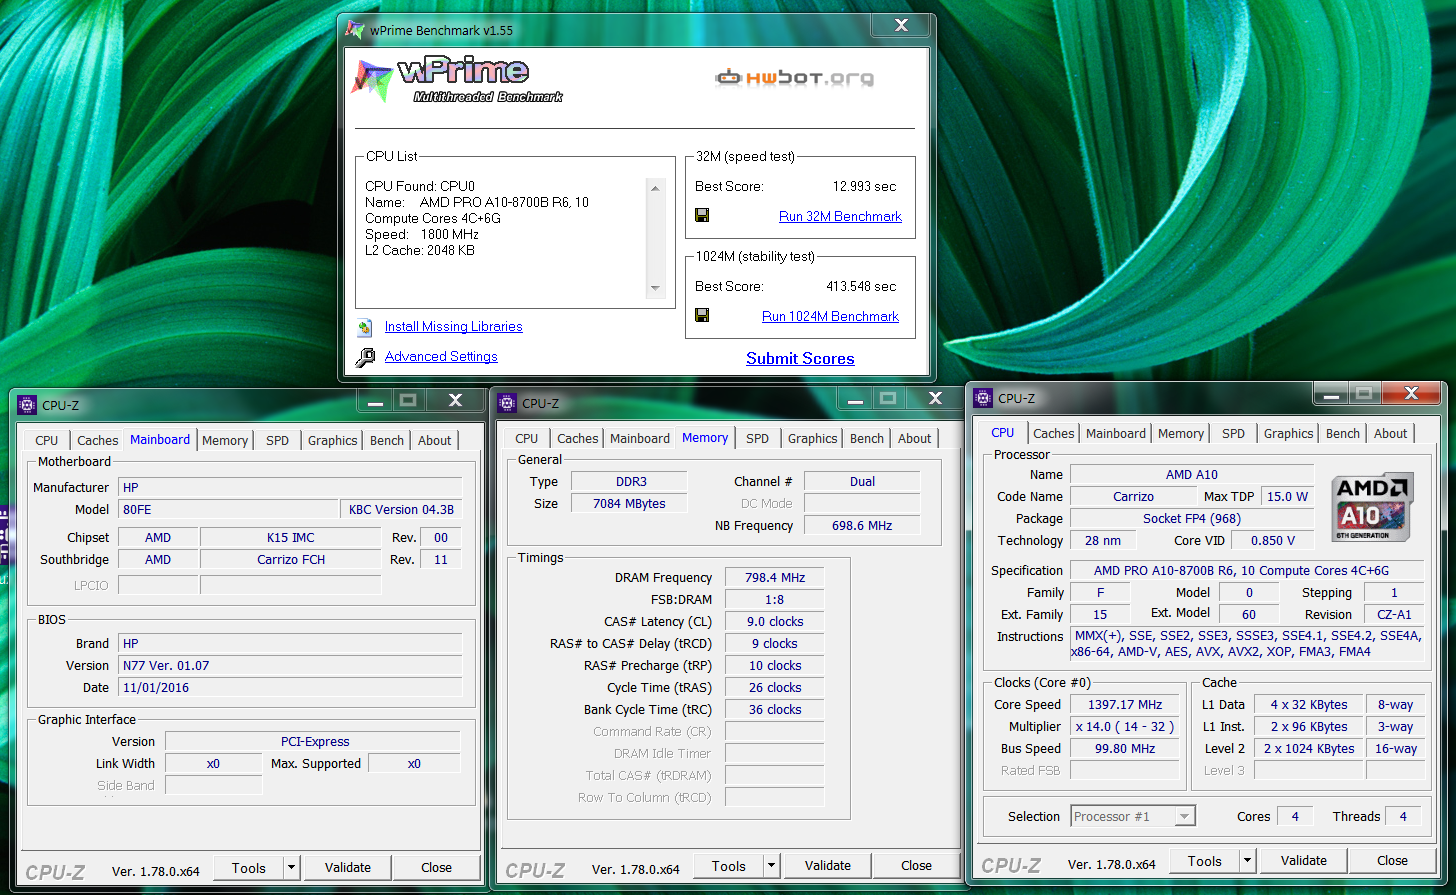Click Close button in Memory CPU-Z window
1456x895 pixels.
click(916, 866)
